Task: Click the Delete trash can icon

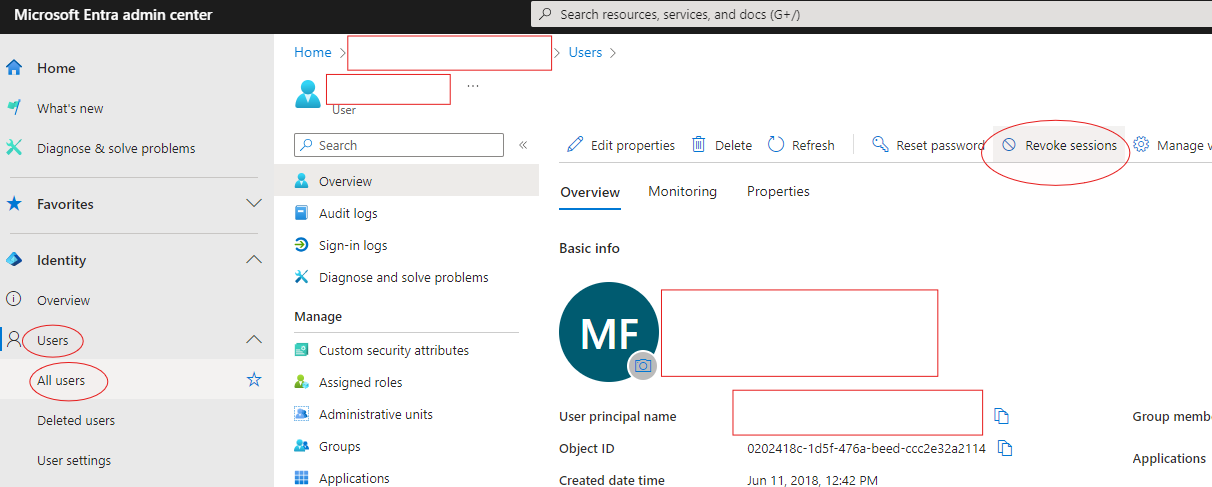Action: [x=699, y=145]
